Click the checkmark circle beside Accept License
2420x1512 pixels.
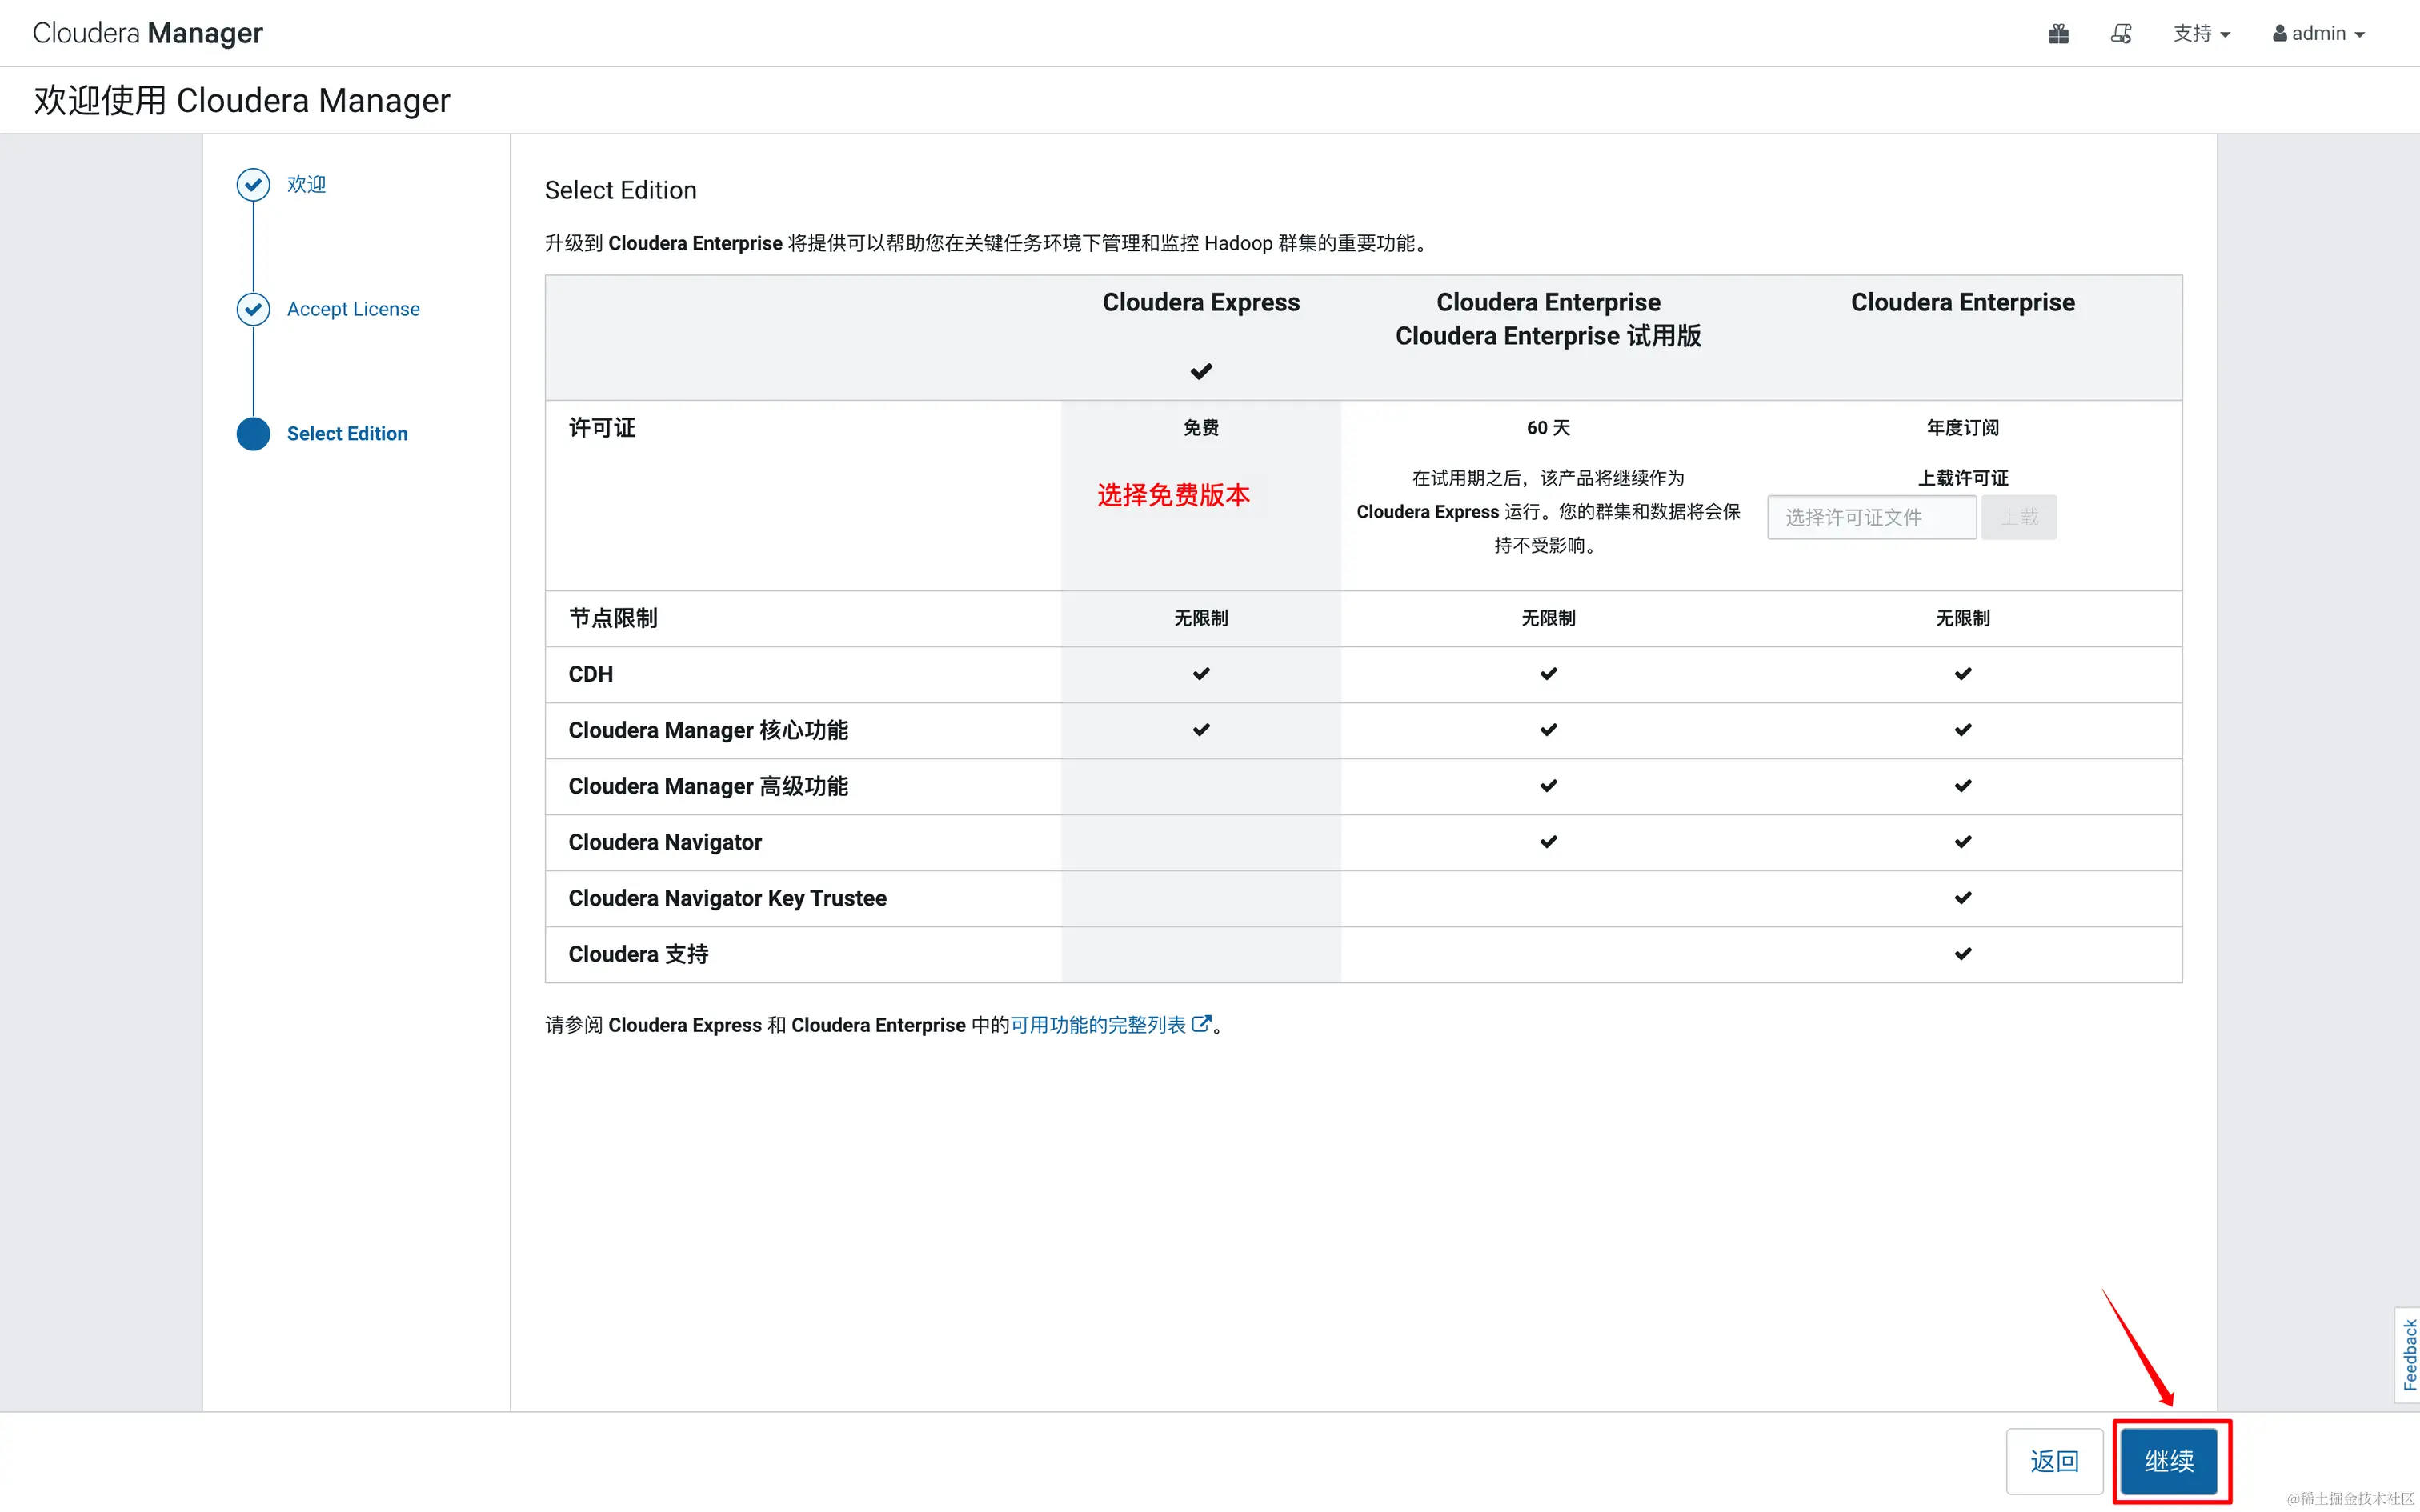pyautogui.click(x=253, y=309)
